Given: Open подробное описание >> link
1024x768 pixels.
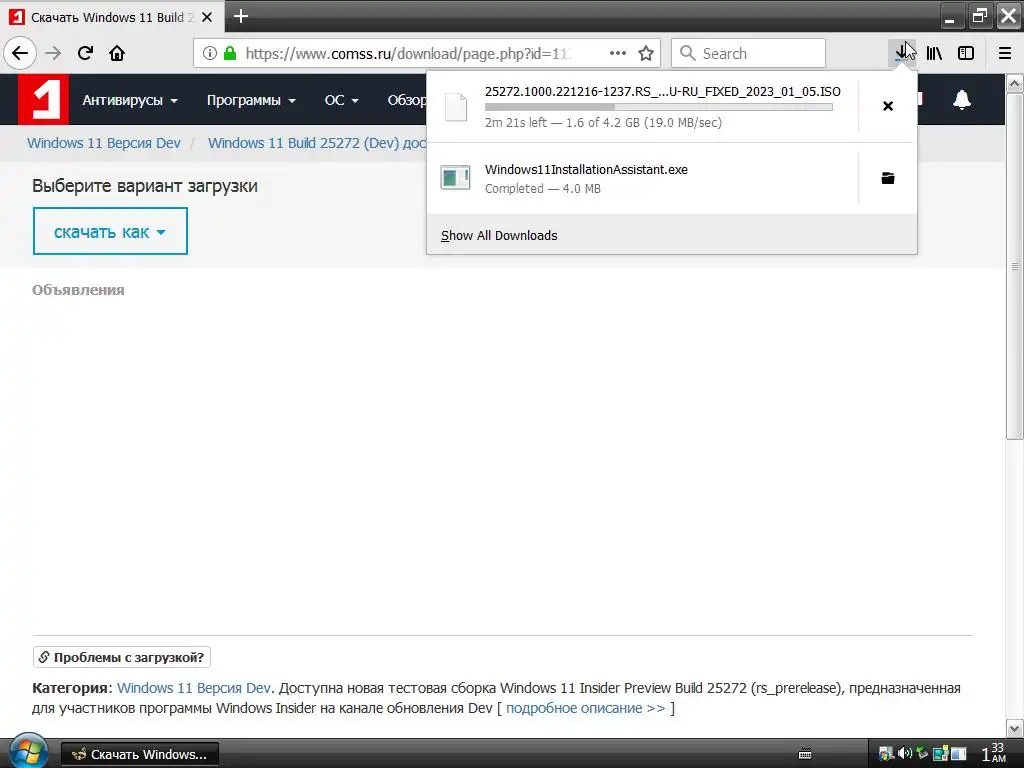Looking at the screenshot, I should [x=586, y=708].
